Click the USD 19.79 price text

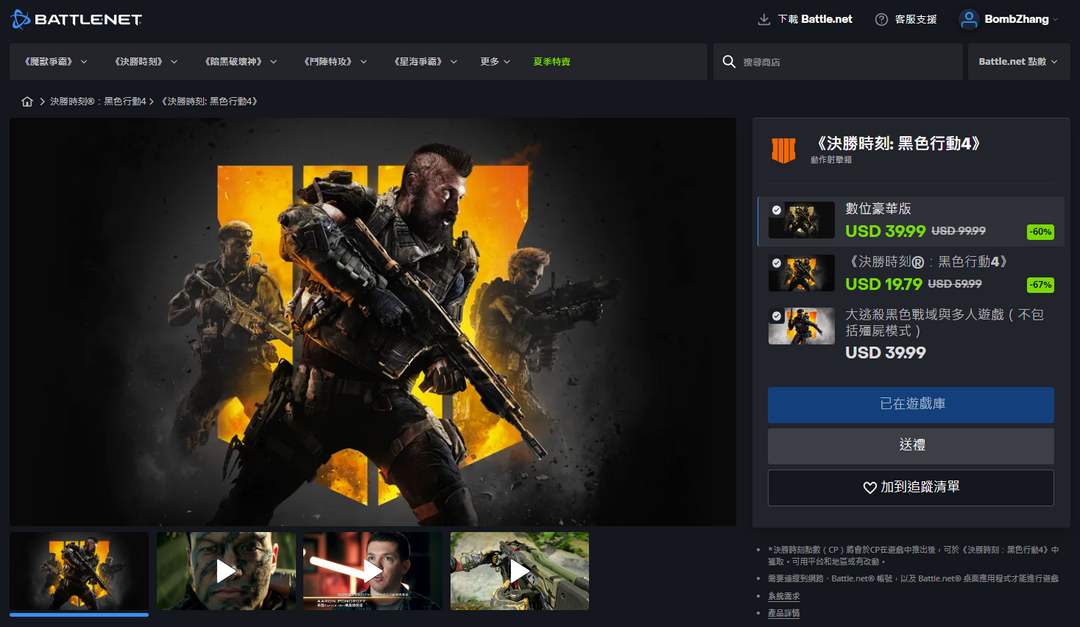click(884, 284)
